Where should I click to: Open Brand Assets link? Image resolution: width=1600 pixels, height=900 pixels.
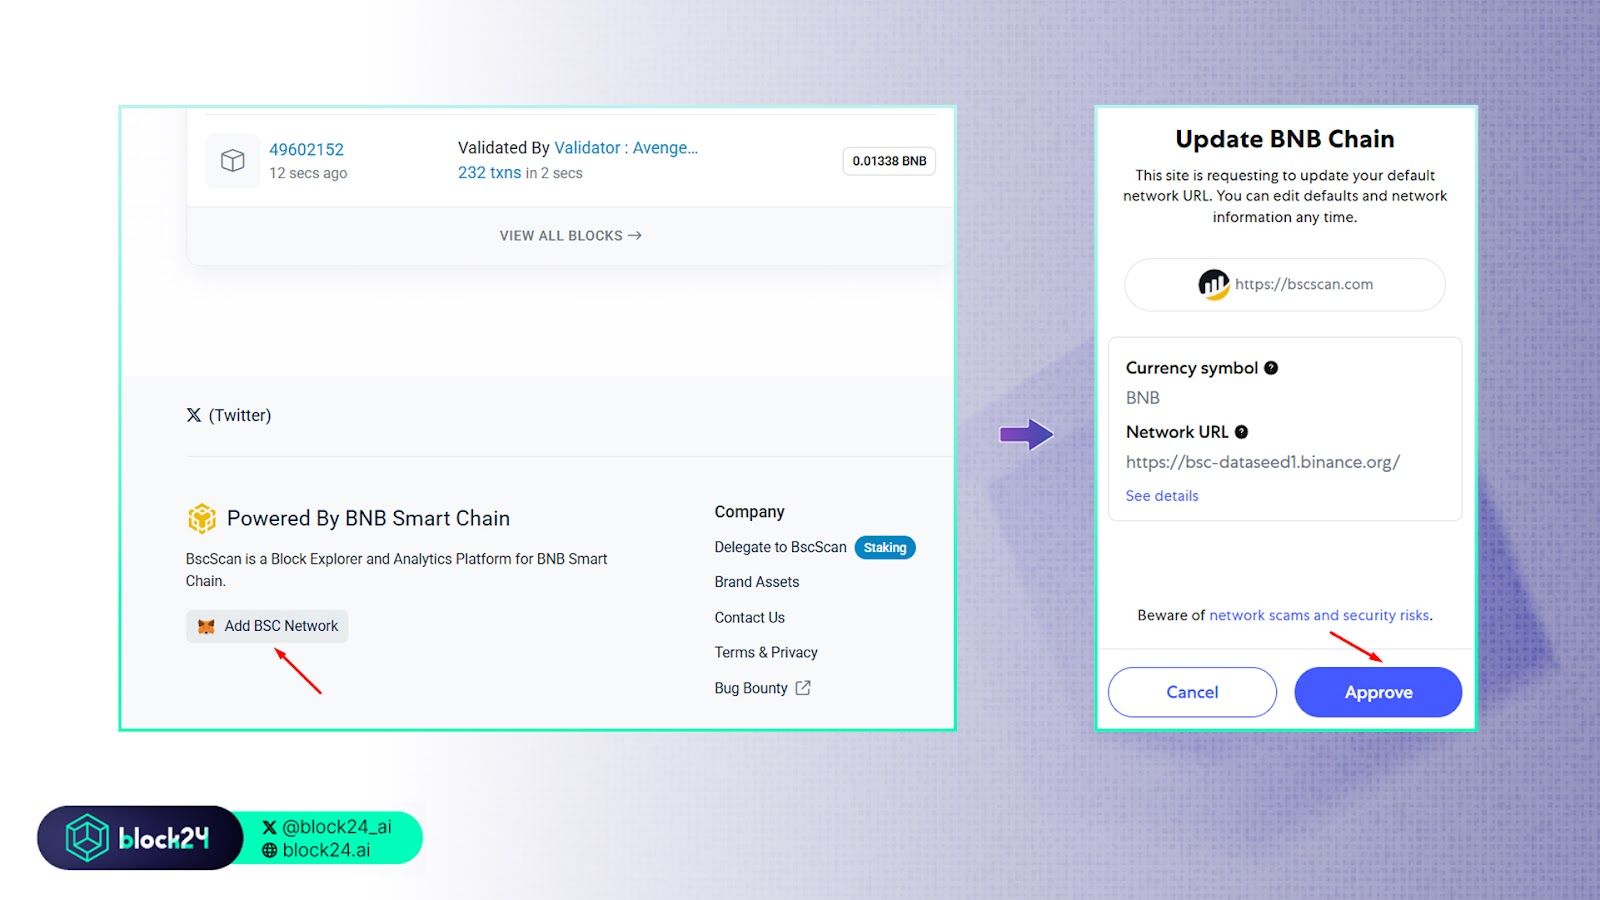(756, 582)
